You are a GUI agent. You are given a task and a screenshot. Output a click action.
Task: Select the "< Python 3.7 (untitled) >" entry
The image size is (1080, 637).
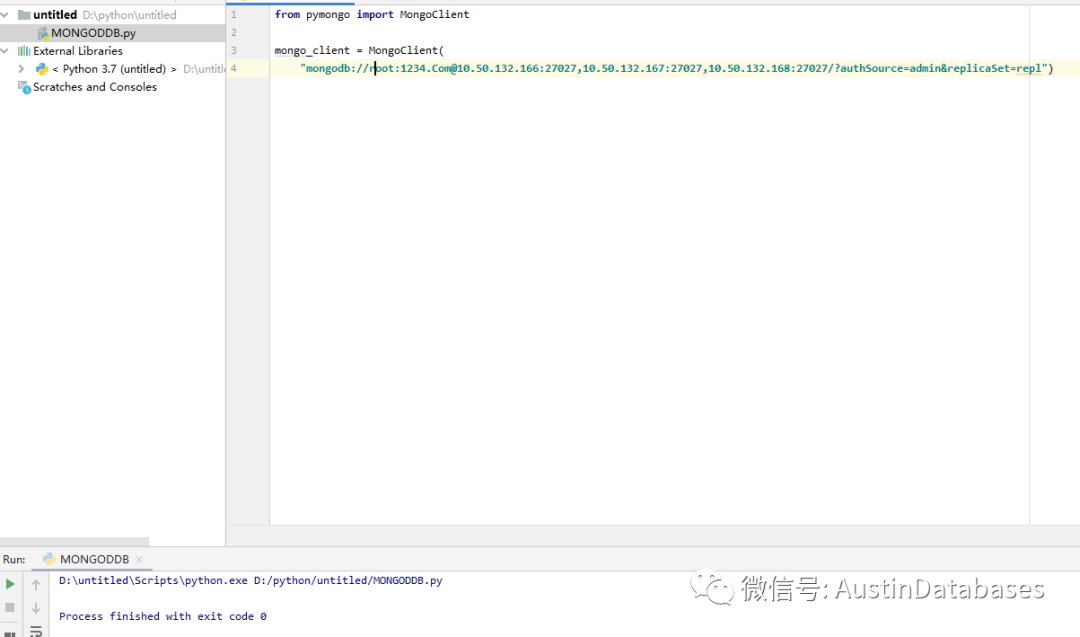114,69
